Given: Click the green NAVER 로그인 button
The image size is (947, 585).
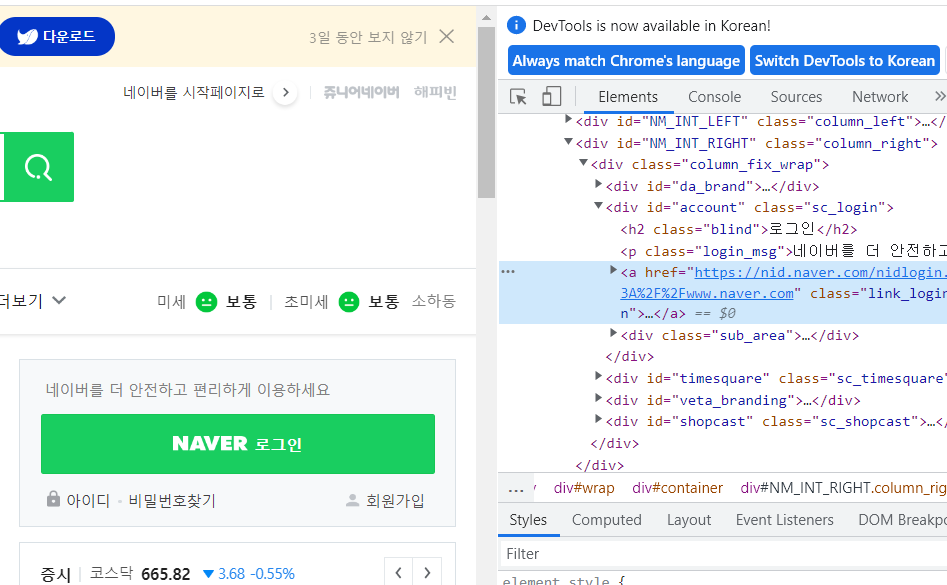Looking at the screenshot, I should click(238, 444).
